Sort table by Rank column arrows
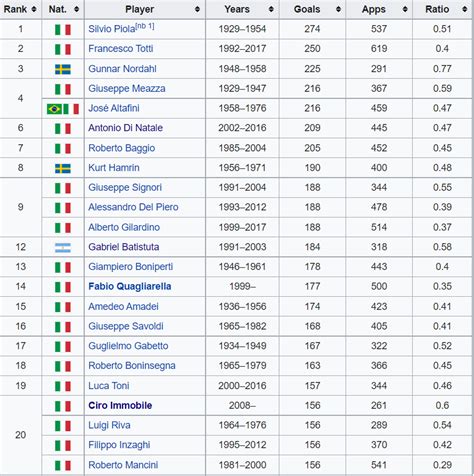The image size is (474, 476). (34, 9)
